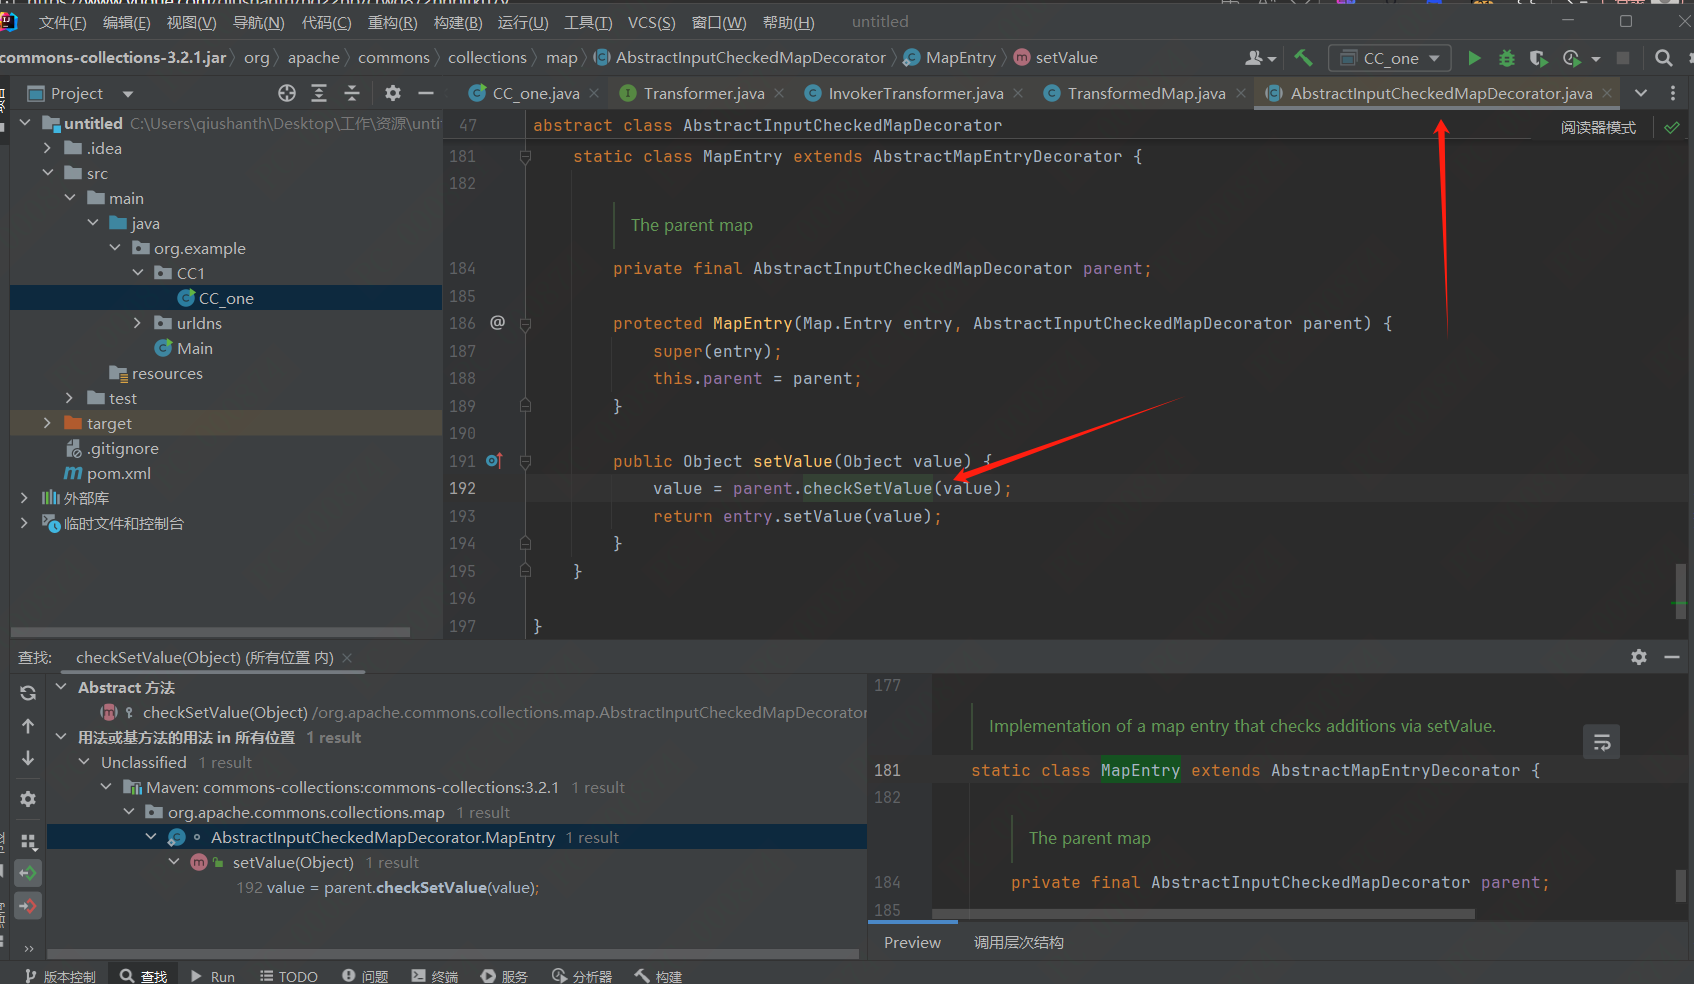
Task: Open Search Everywhere magnifier icon
Action: click(1663, 58)
